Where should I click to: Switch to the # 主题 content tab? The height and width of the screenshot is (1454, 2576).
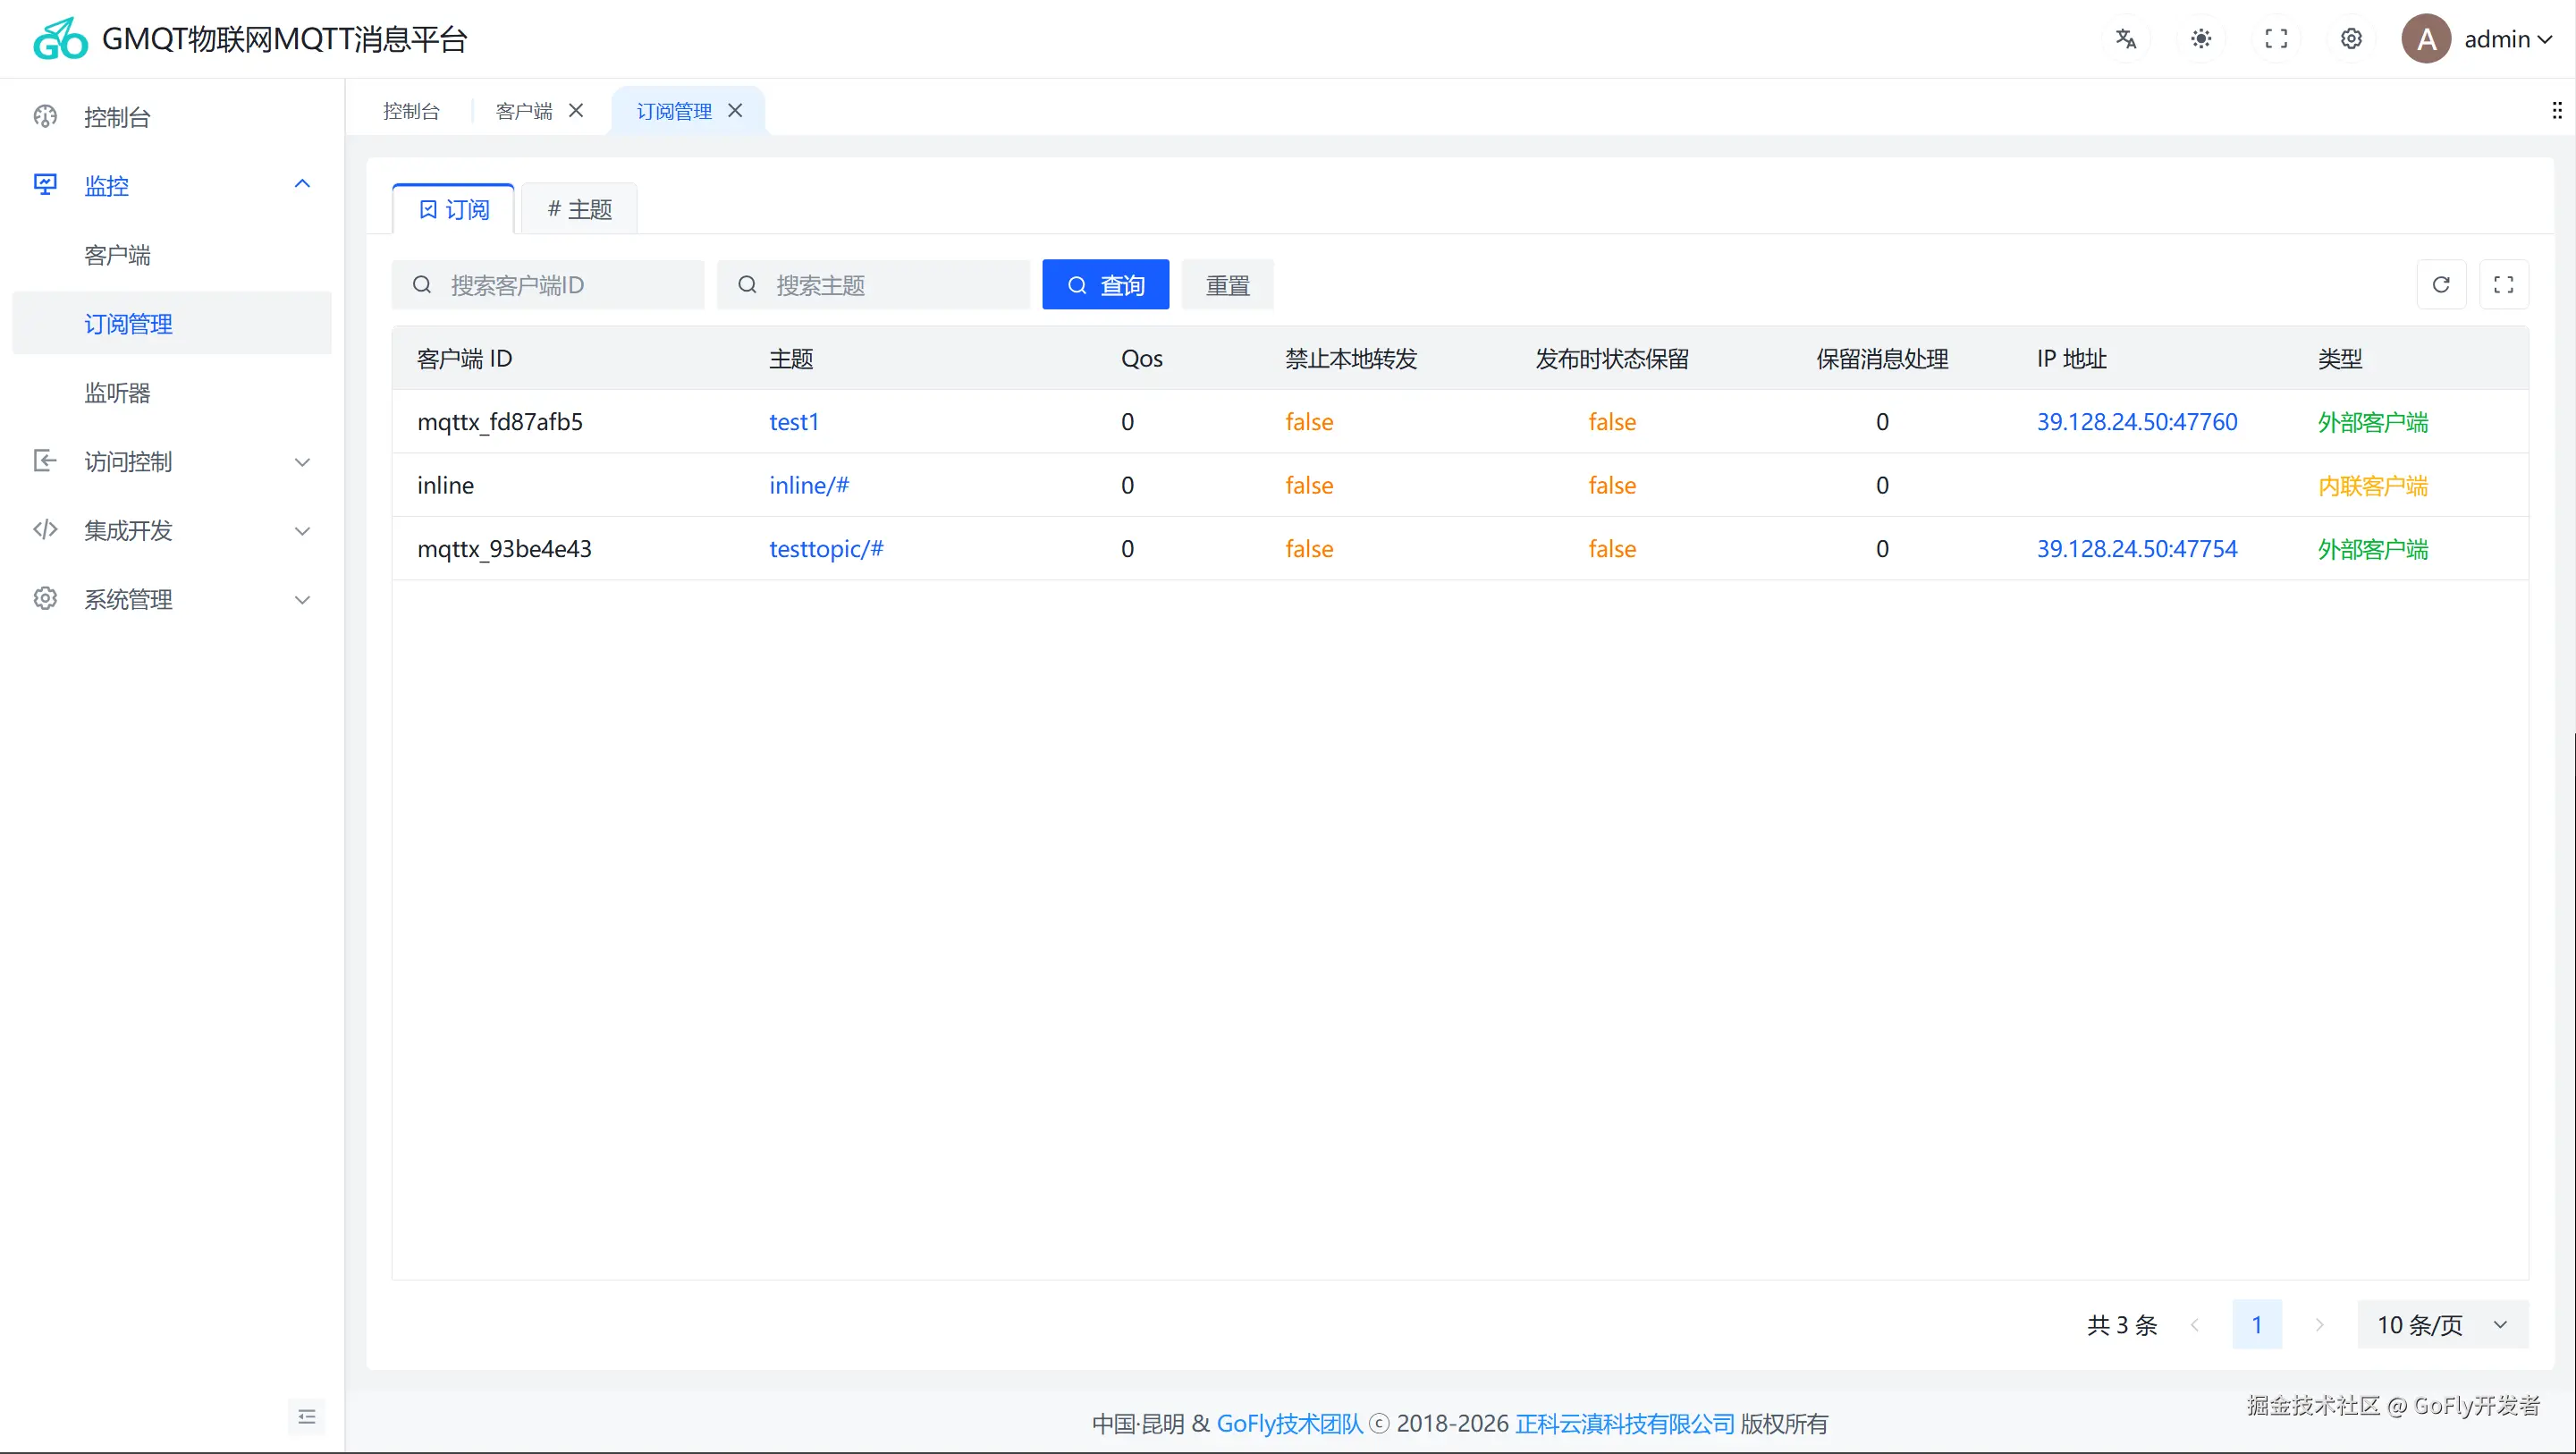[x=580, y=209]
